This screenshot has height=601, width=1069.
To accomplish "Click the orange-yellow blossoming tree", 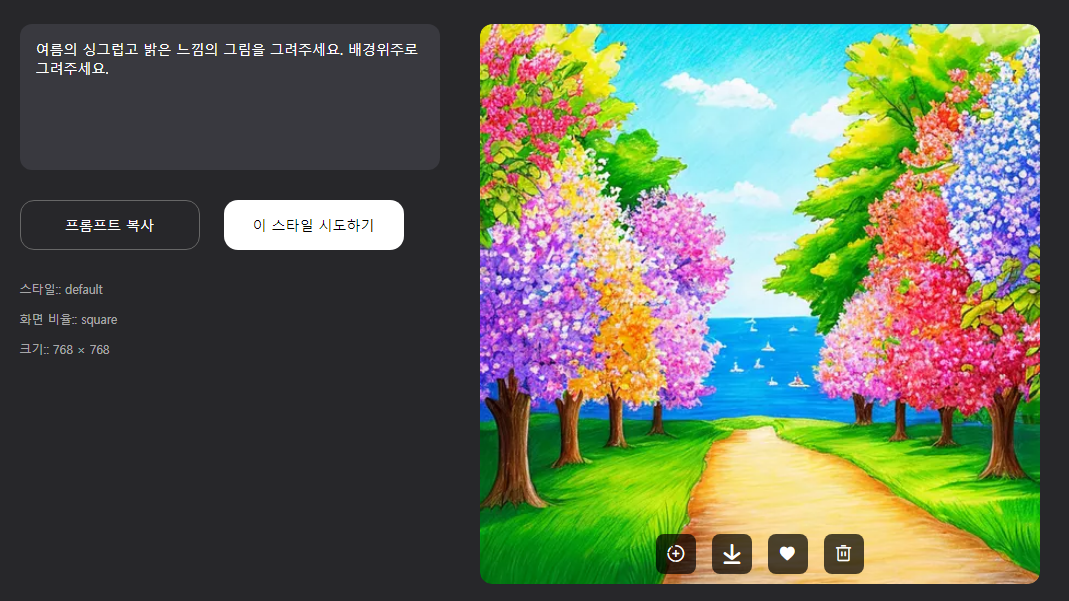I will click(x=624, y=327).
